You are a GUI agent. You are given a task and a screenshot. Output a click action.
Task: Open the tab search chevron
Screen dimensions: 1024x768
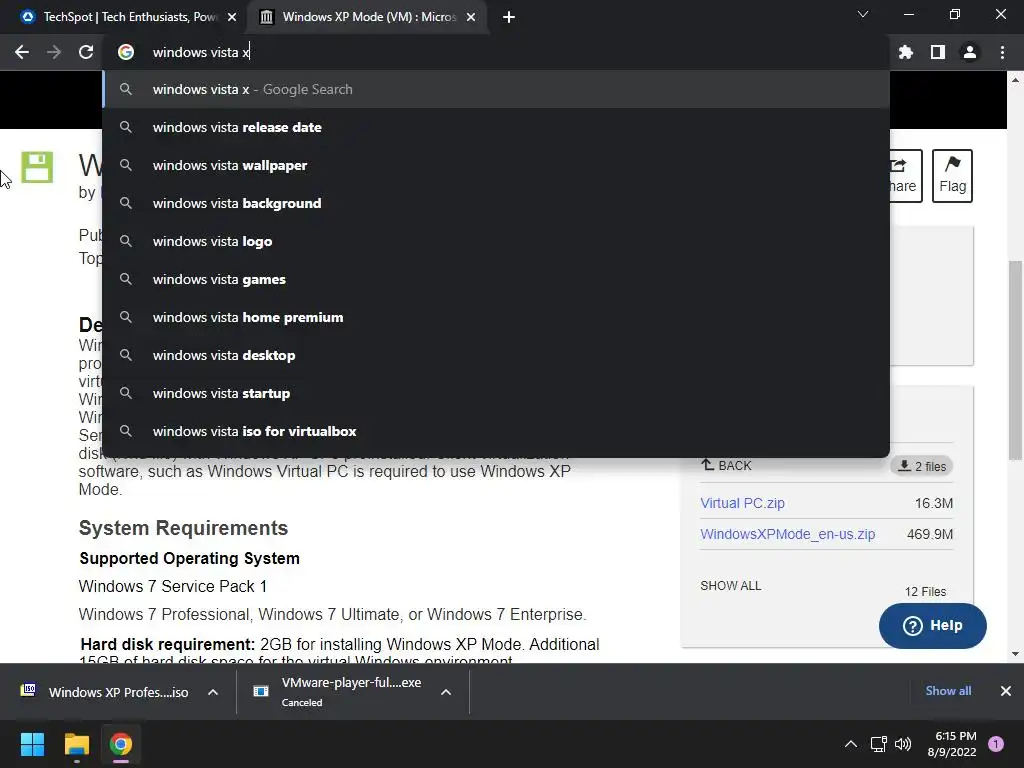pos(863,14)
